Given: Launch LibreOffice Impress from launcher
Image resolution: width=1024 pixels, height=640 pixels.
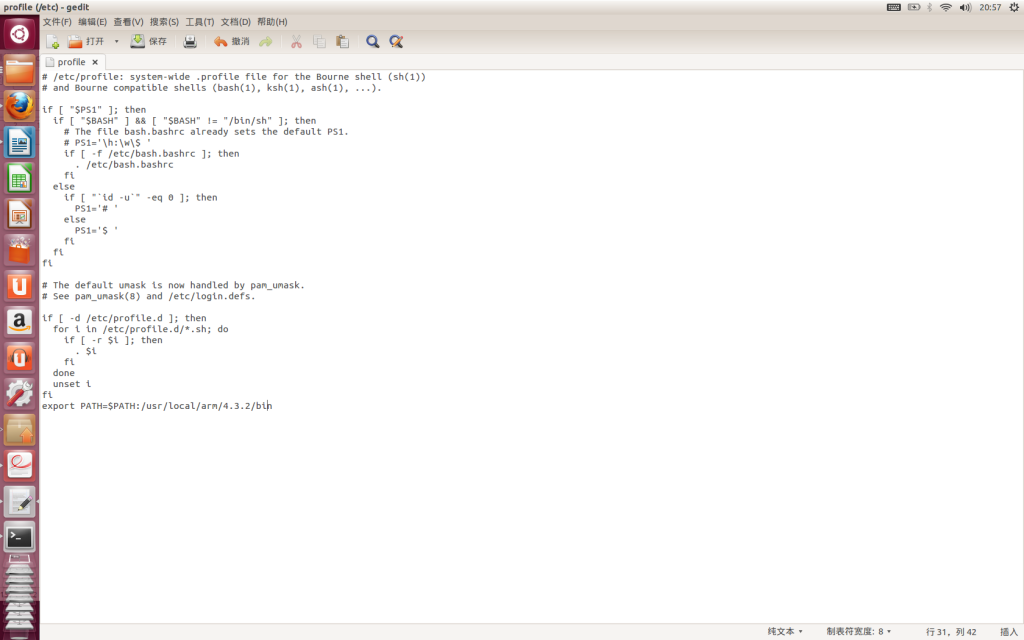Looking at the screenshot, I should point(20,214).
